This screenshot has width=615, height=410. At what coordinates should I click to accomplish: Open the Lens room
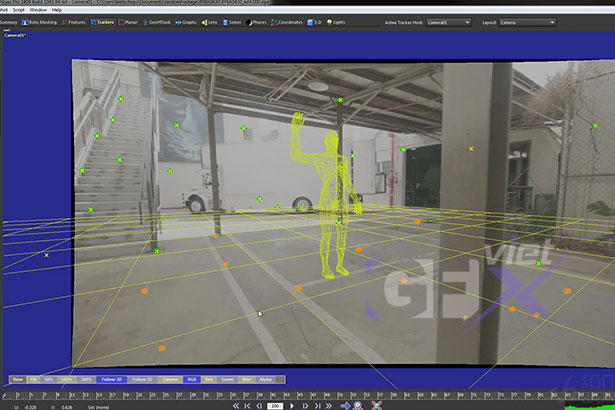[x=212, y=20]
